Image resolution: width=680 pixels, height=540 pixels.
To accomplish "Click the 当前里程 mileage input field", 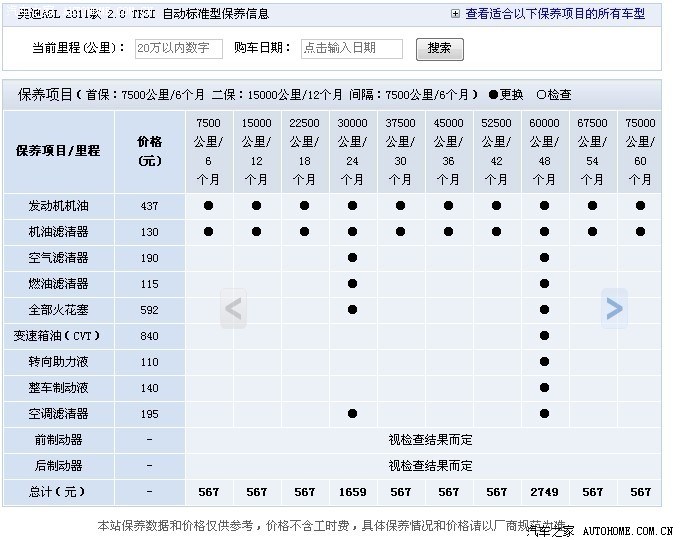I will pyautogui.click(x=178, y=48).
